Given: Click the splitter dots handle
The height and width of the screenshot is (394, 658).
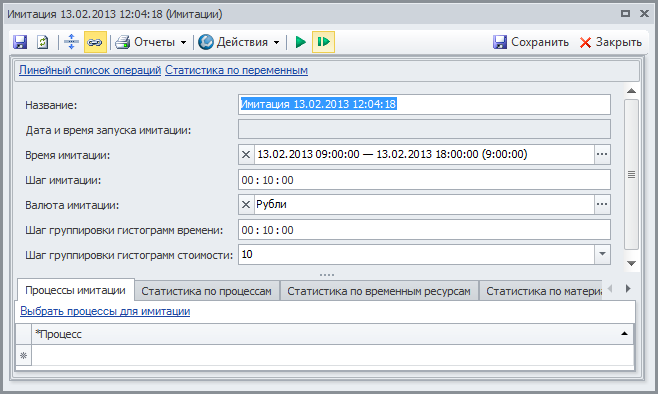Looking at the screenshot, I should point(326,275).
